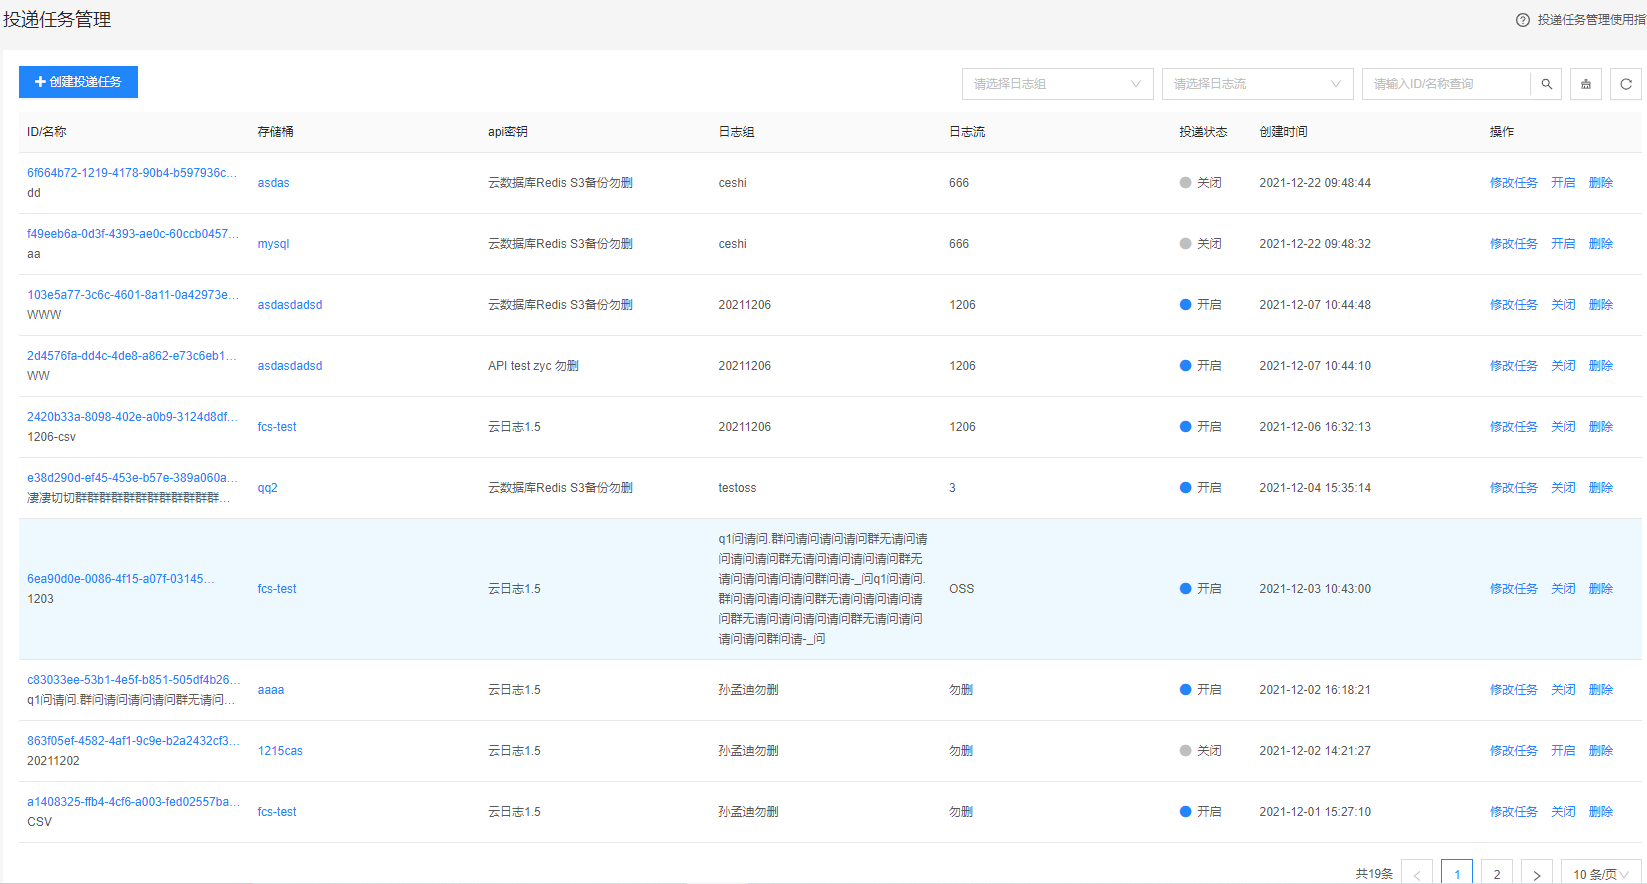Screen dimensions: 1647x884
Task: Open task ID 6f664b72-1219-4178 link
Action: (132, 173)
